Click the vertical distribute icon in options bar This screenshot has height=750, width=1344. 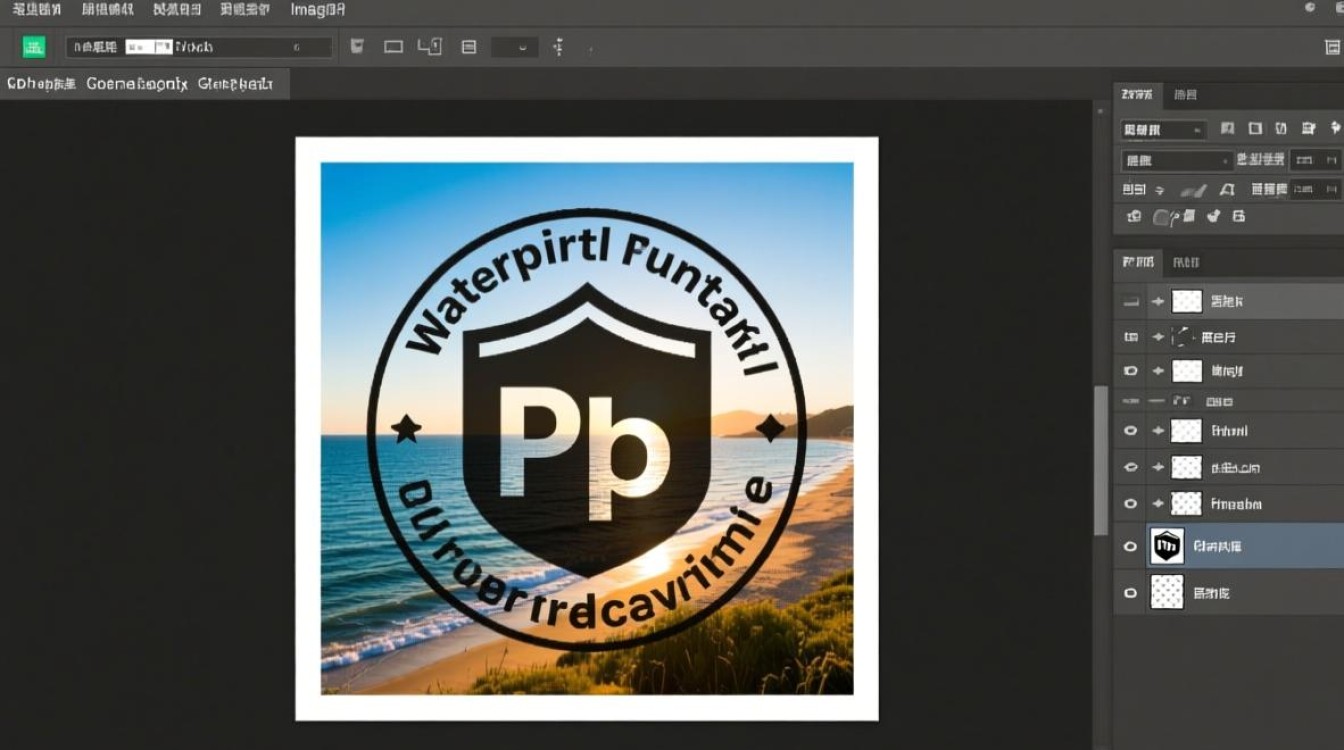(558, 47)
